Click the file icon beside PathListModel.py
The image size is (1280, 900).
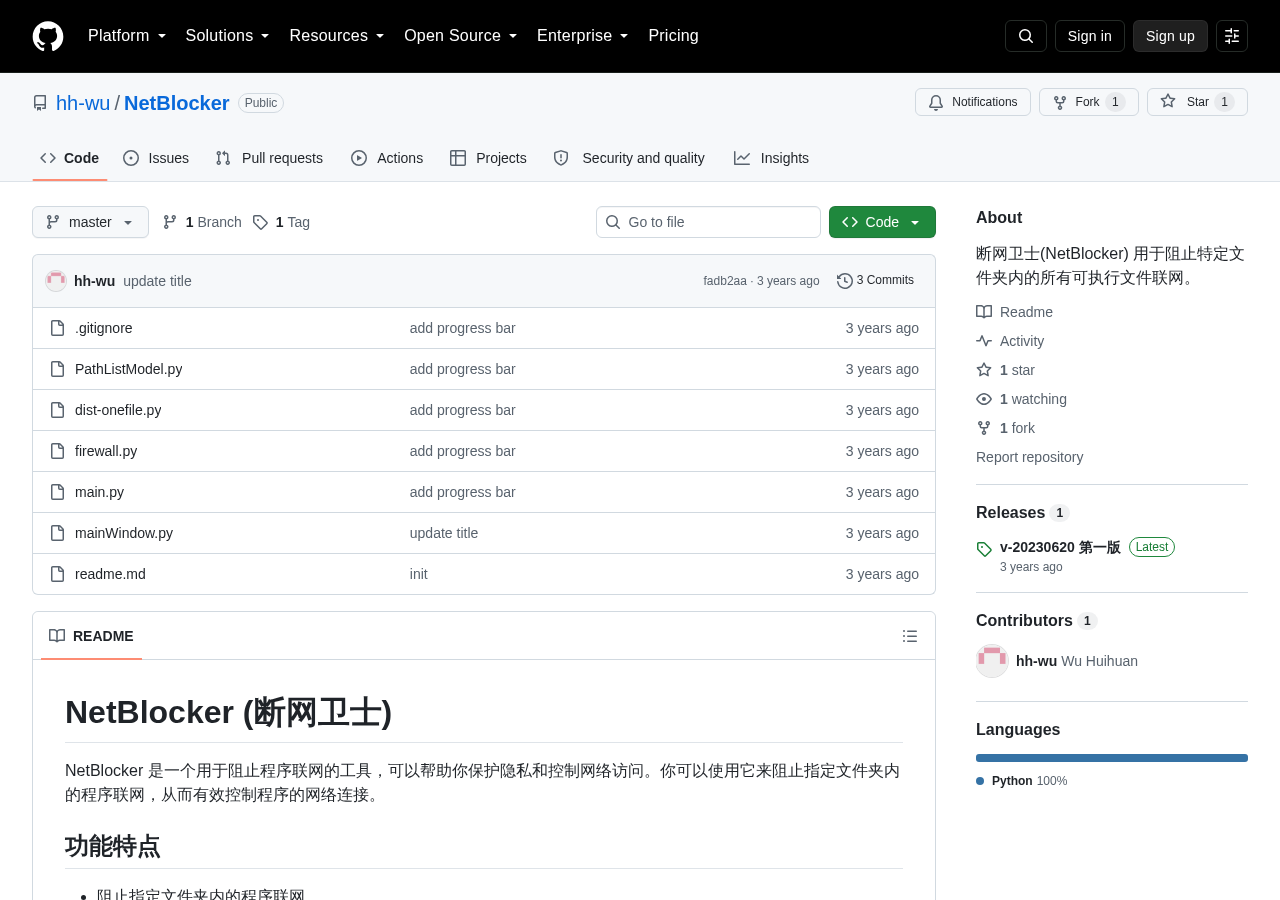coord(58,369)
